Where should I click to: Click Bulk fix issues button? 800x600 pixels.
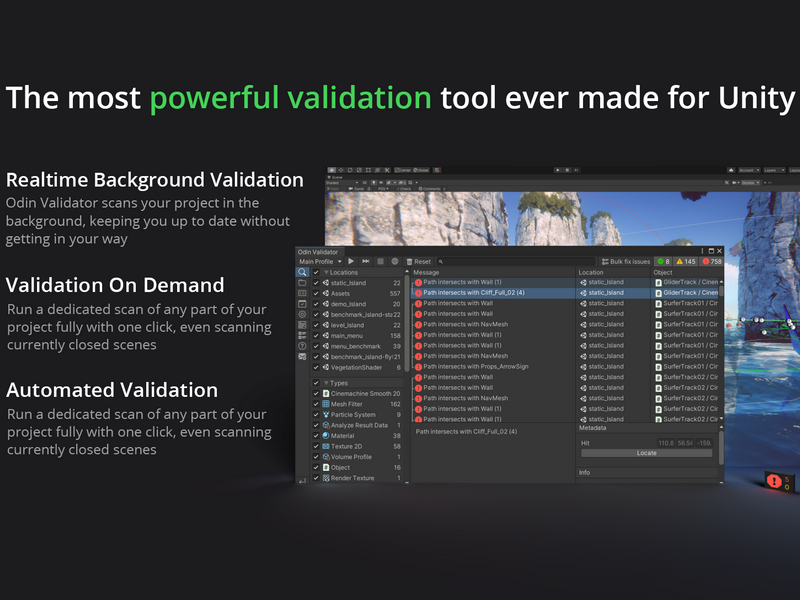[626, 261]
